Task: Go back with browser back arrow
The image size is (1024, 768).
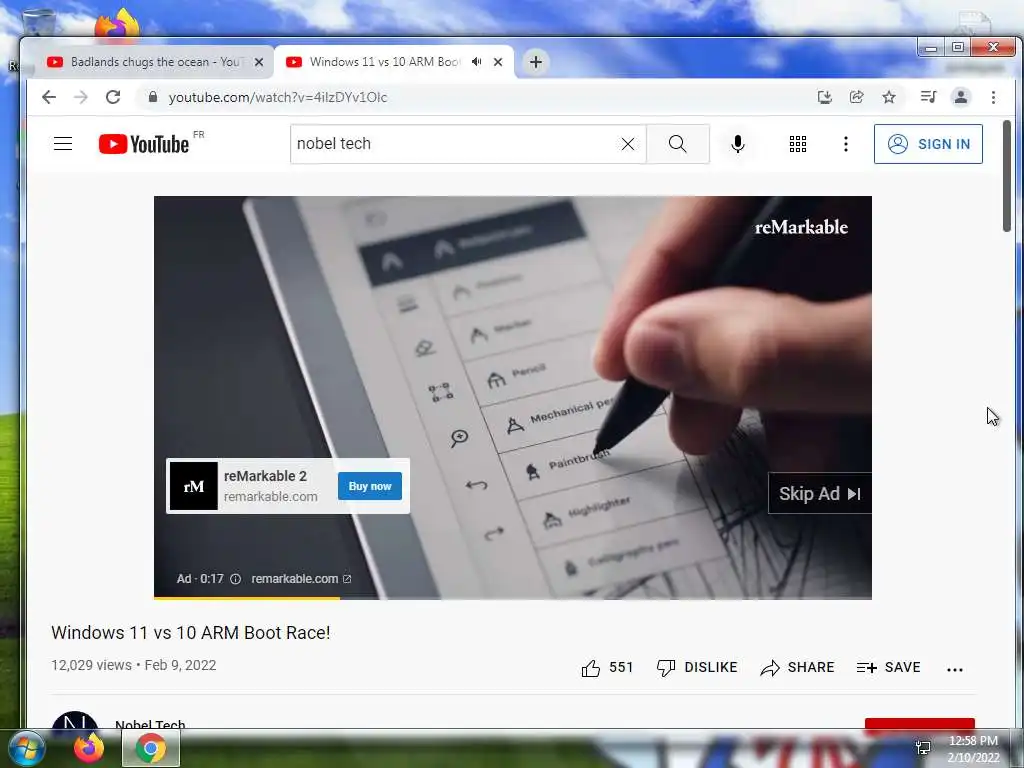Action: (49, 97)
